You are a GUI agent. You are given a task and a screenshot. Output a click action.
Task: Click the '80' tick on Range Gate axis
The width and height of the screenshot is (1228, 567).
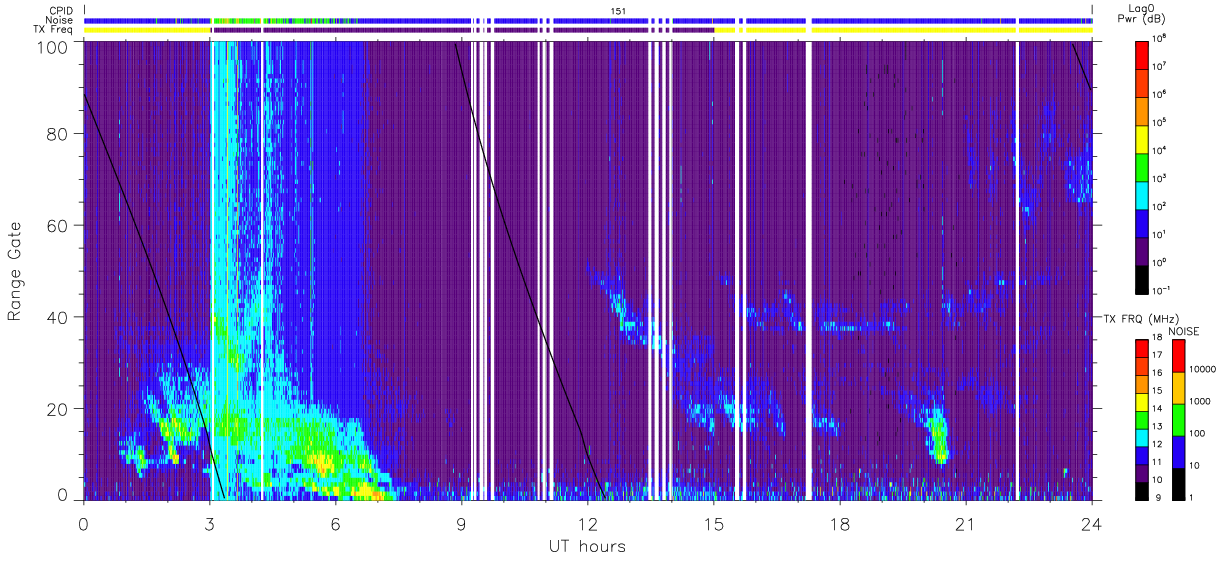click(x=58, y=134)
